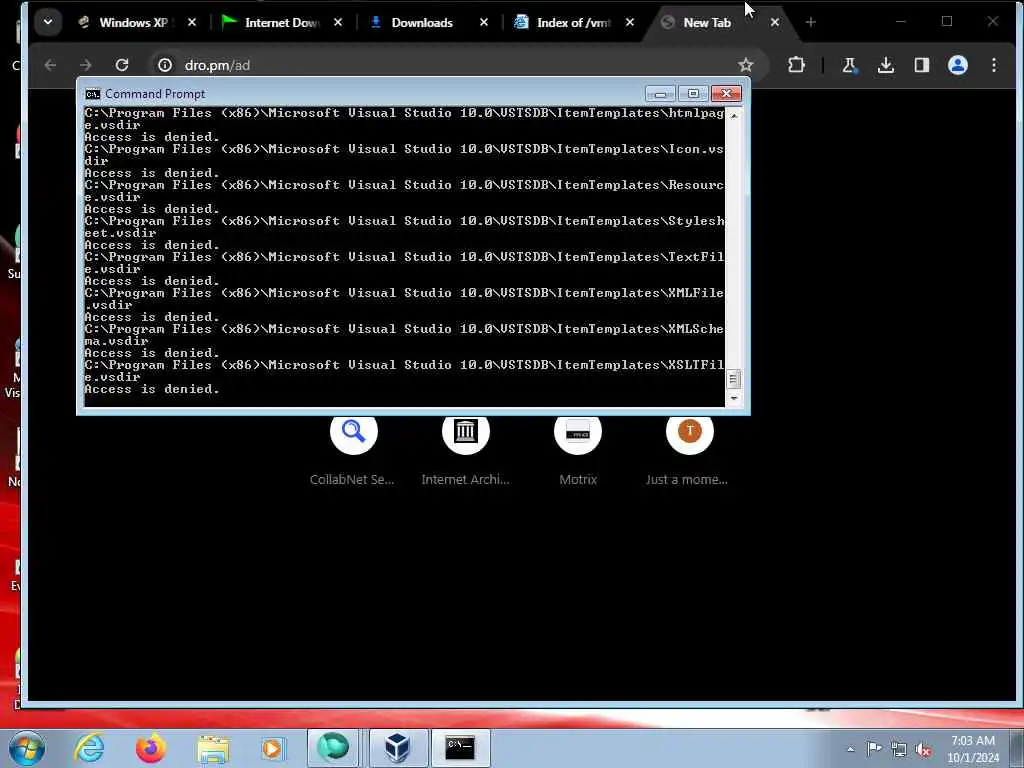Open the clock showing 7:03 AM

click(973, 748)
